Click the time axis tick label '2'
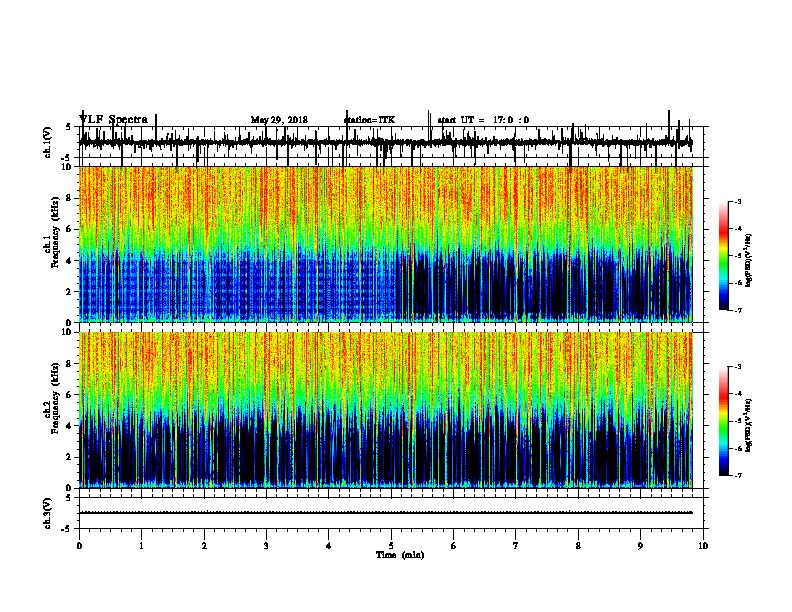 pyautogui.click(x=204, y=545)
